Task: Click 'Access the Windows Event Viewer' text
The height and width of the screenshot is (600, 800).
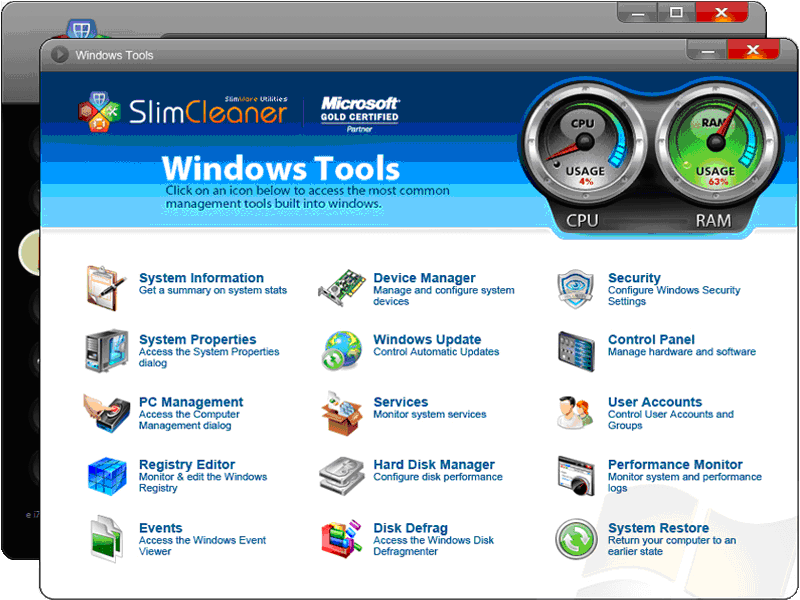Action: tap(202, 546)
